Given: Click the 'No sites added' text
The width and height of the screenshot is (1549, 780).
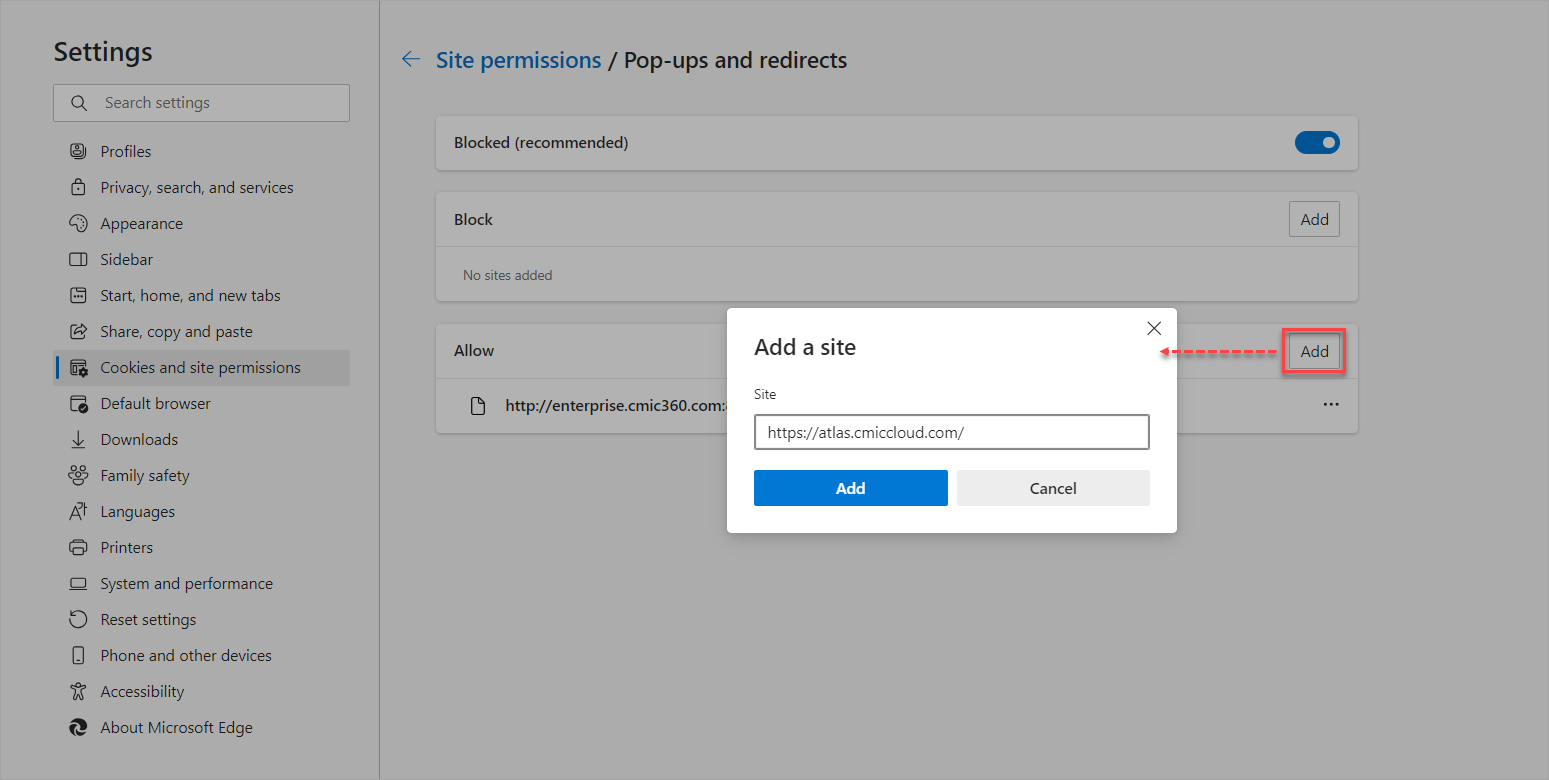Looking at the screenshot, I should coord(507,275).
